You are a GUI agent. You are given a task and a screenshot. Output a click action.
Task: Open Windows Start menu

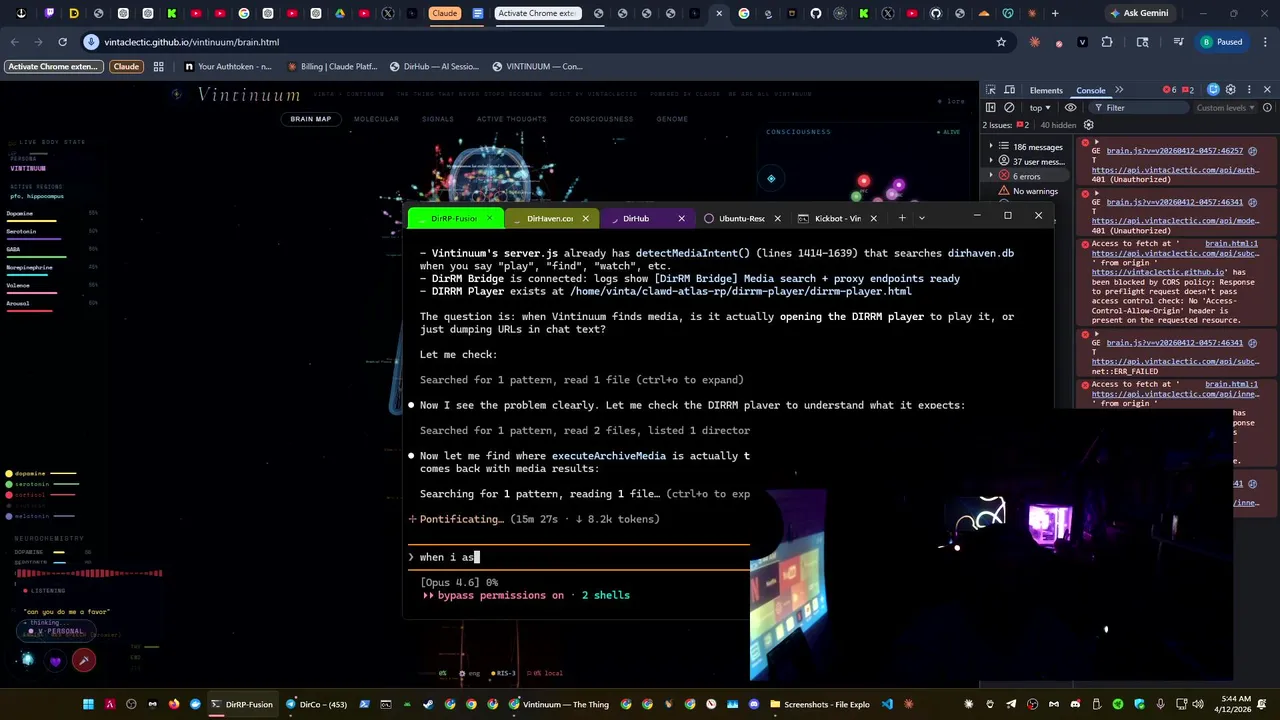click(88, 704)
